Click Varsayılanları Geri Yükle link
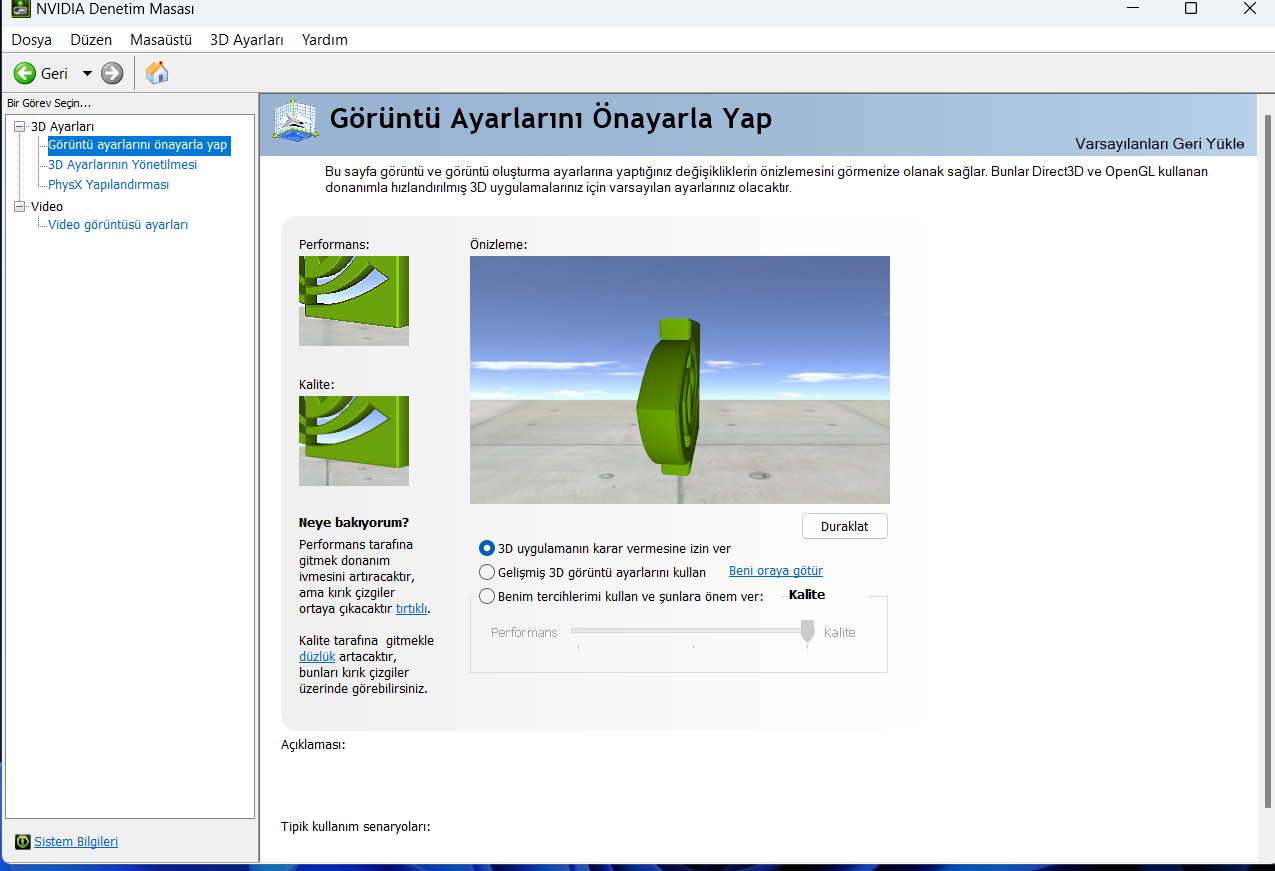The image size is (1275, 871). [x=1160, y=144]
